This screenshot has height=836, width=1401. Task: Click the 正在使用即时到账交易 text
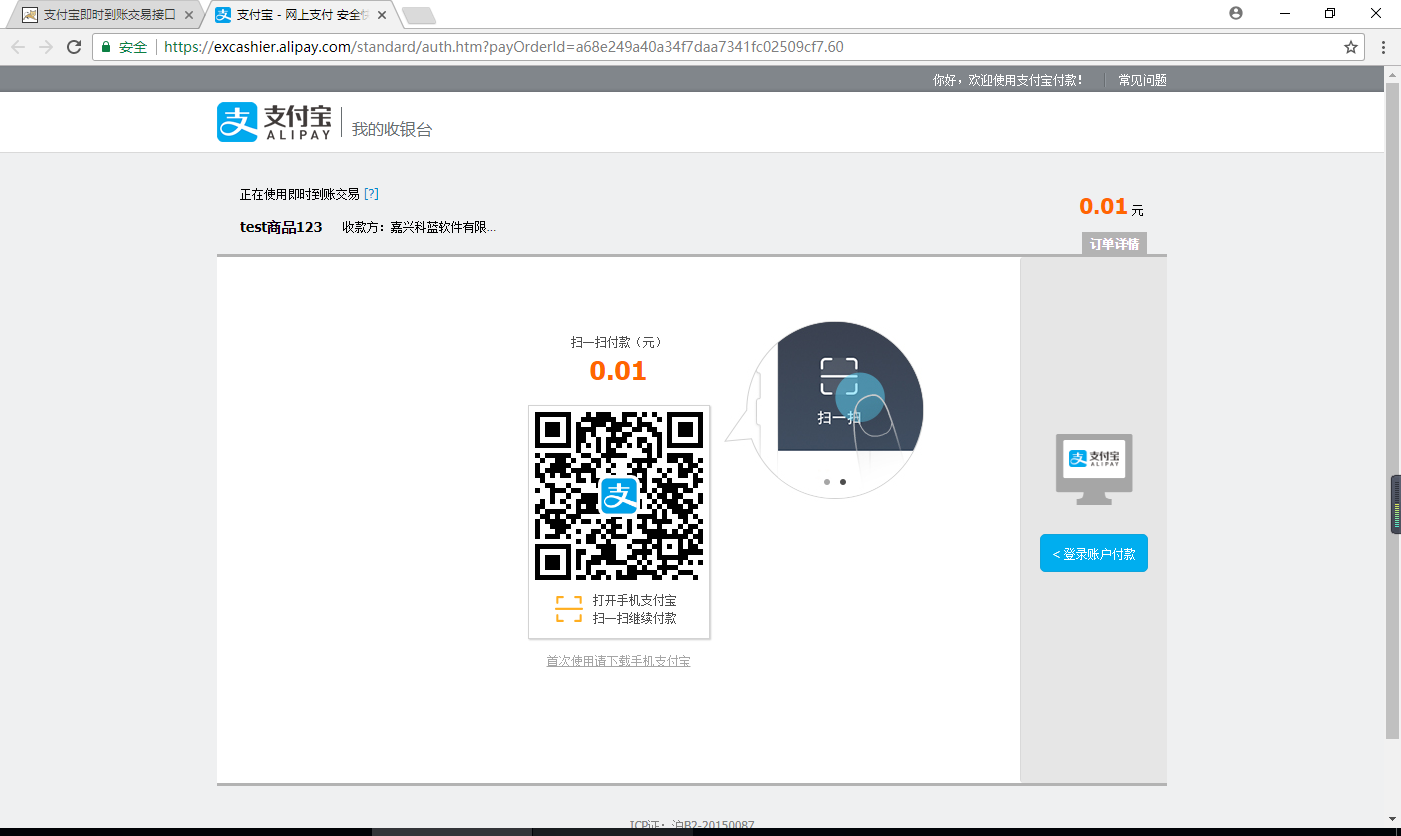point(300,194)
